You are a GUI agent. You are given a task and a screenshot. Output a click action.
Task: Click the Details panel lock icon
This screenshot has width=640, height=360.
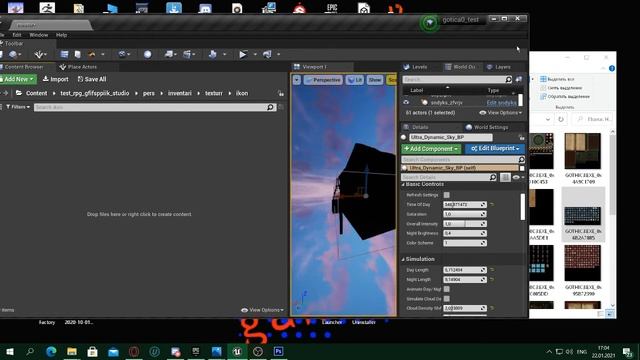521,137
